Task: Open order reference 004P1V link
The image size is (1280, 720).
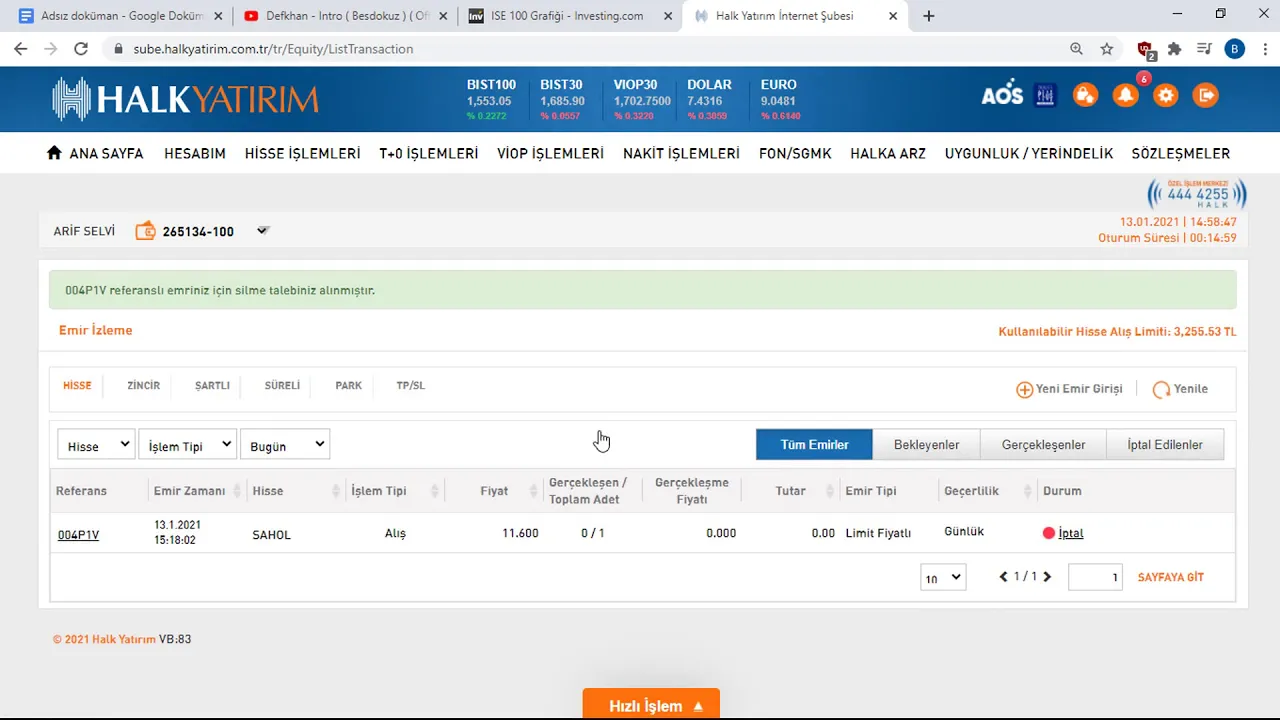Action: tap(78, 535)
